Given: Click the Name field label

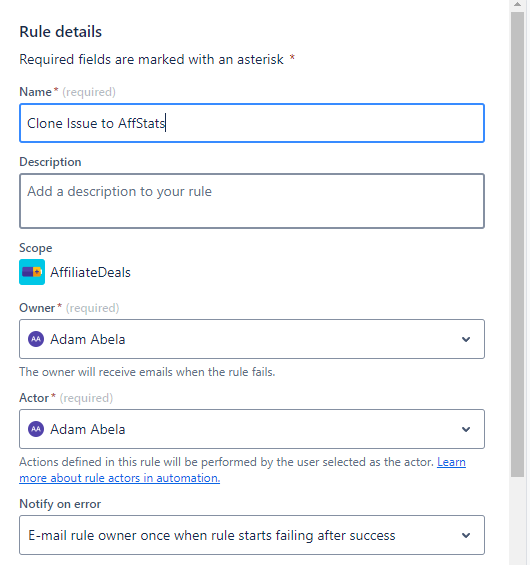Looking at the screenshot, I should point(35,92).
